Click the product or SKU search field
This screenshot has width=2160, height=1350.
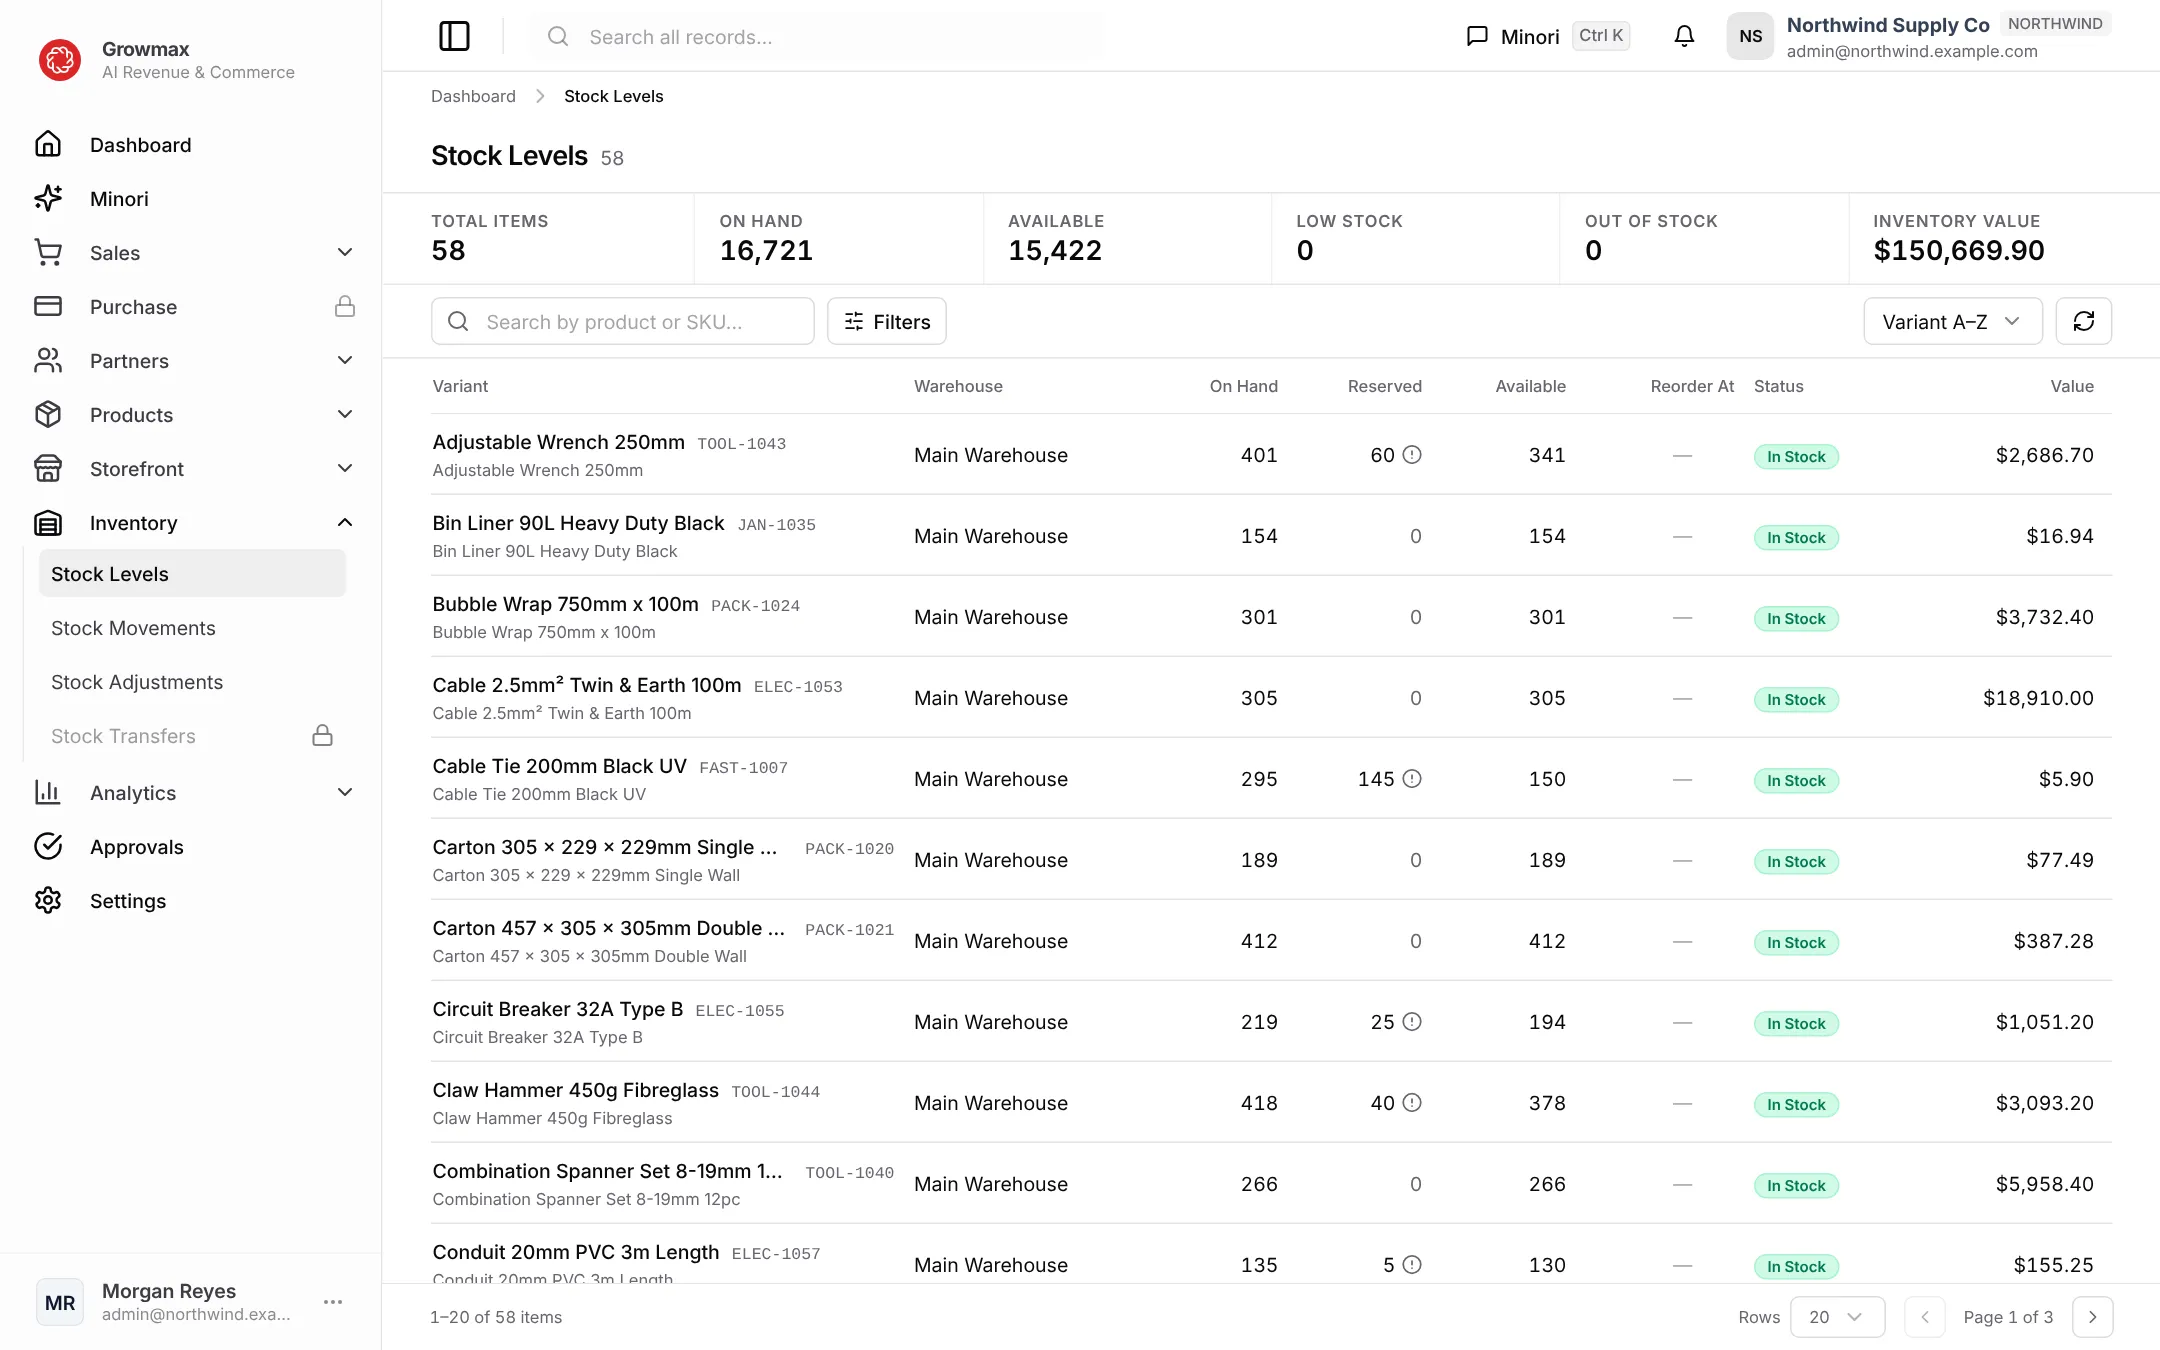coord(622,321)
